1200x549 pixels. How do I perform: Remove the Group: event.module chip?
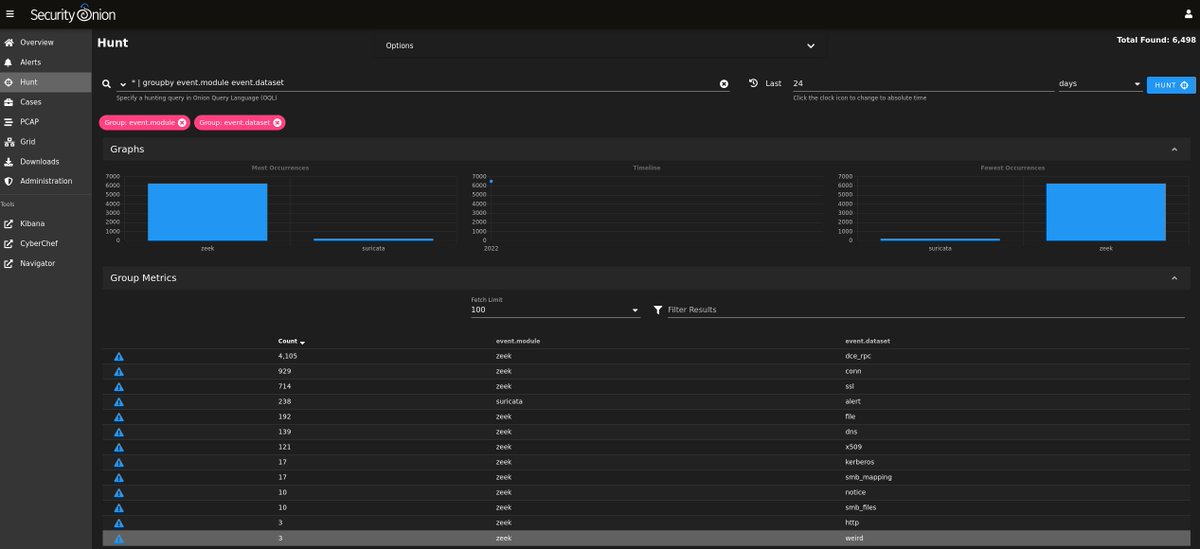(182, 122)
